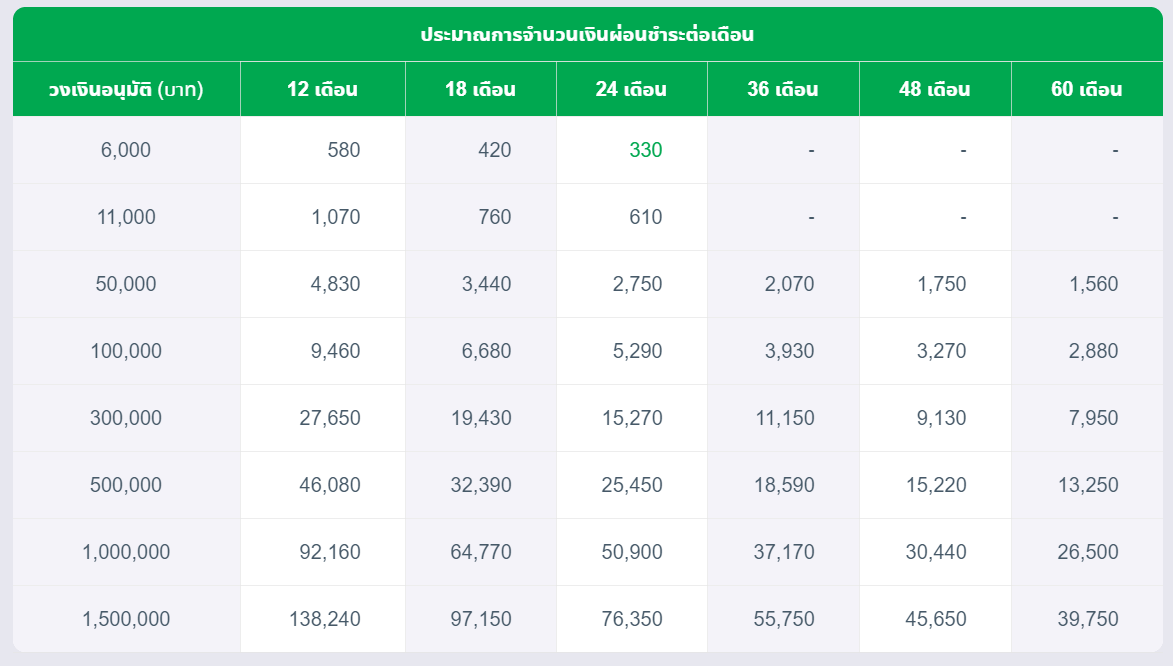Click the 138,240 installment value
1173x666 pixels.
coord(325,619)
